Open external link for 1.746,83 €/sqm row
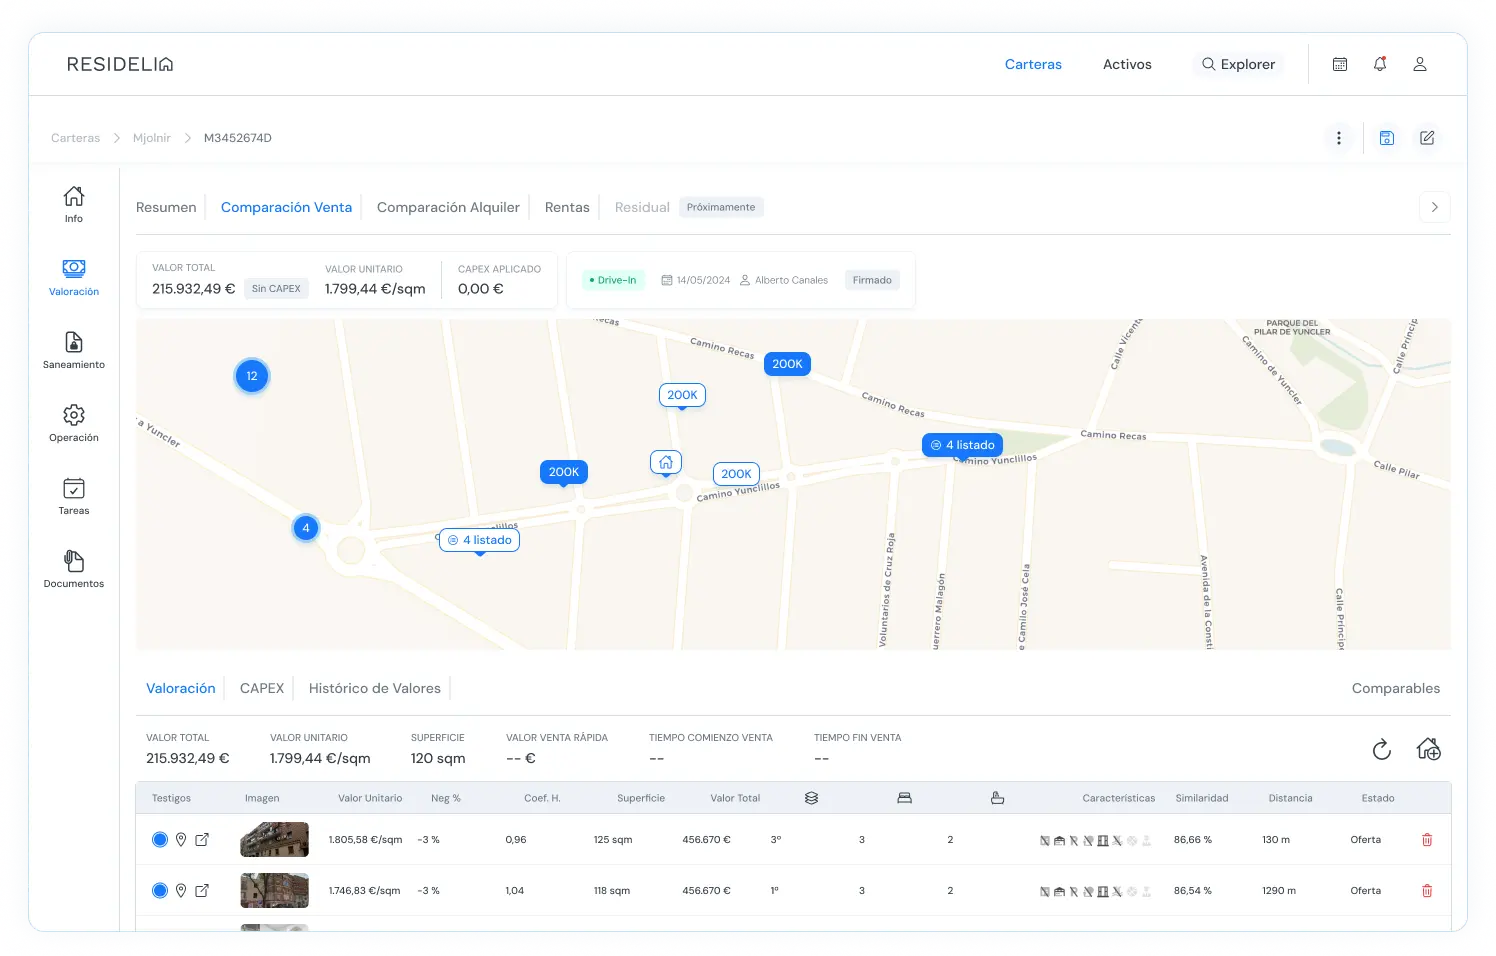 coord(202,890)
